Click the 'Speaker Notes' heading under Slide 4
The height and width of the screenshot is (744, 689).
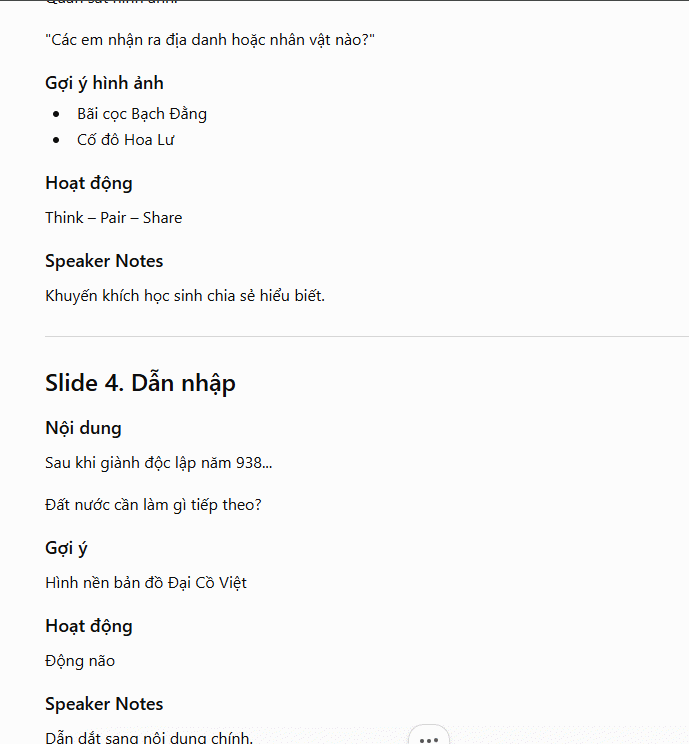click(104, 704)
